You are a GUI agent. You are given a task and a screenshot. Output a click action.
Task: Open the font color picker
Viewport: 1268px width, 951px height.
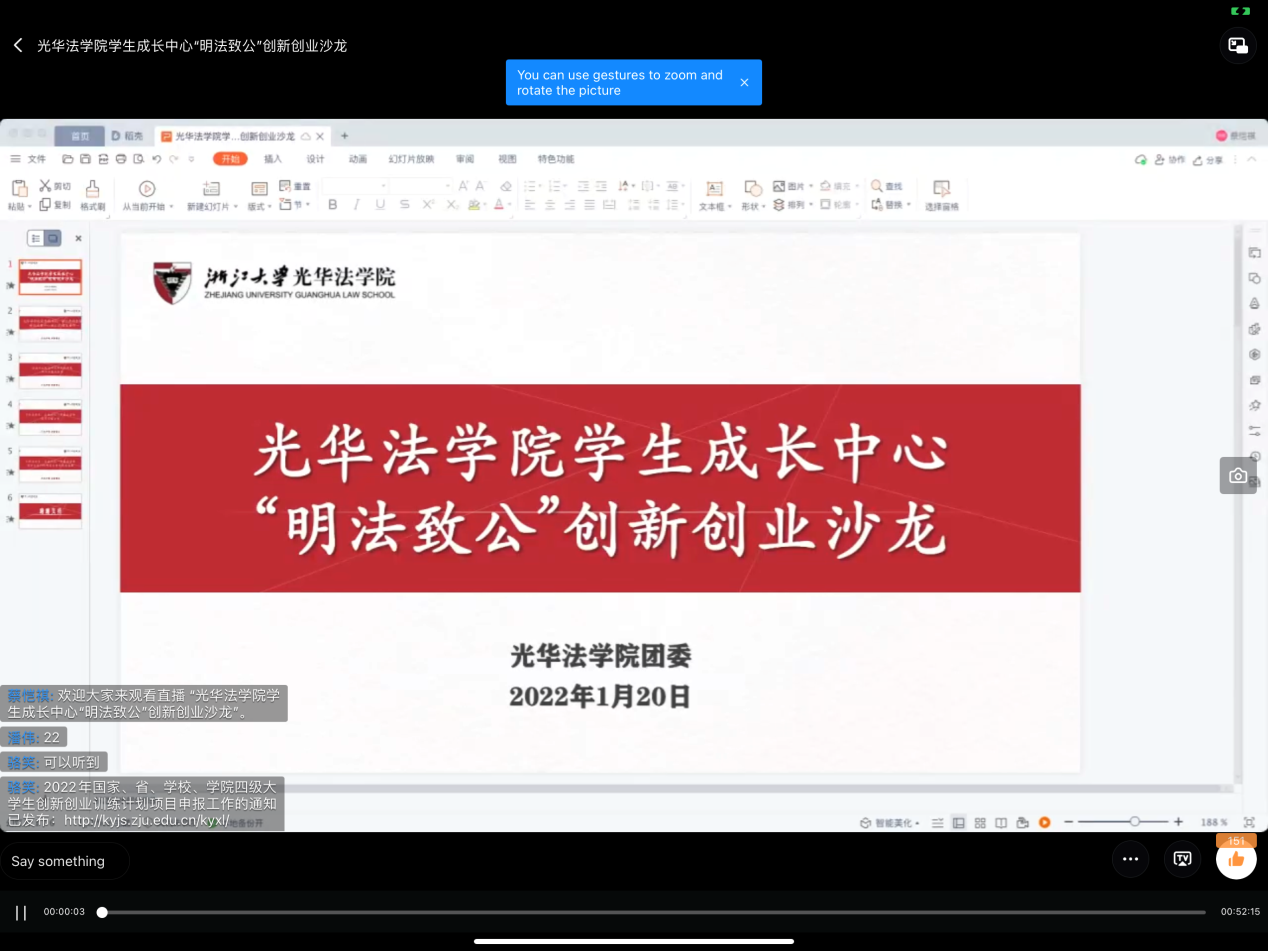pos(502,204)
